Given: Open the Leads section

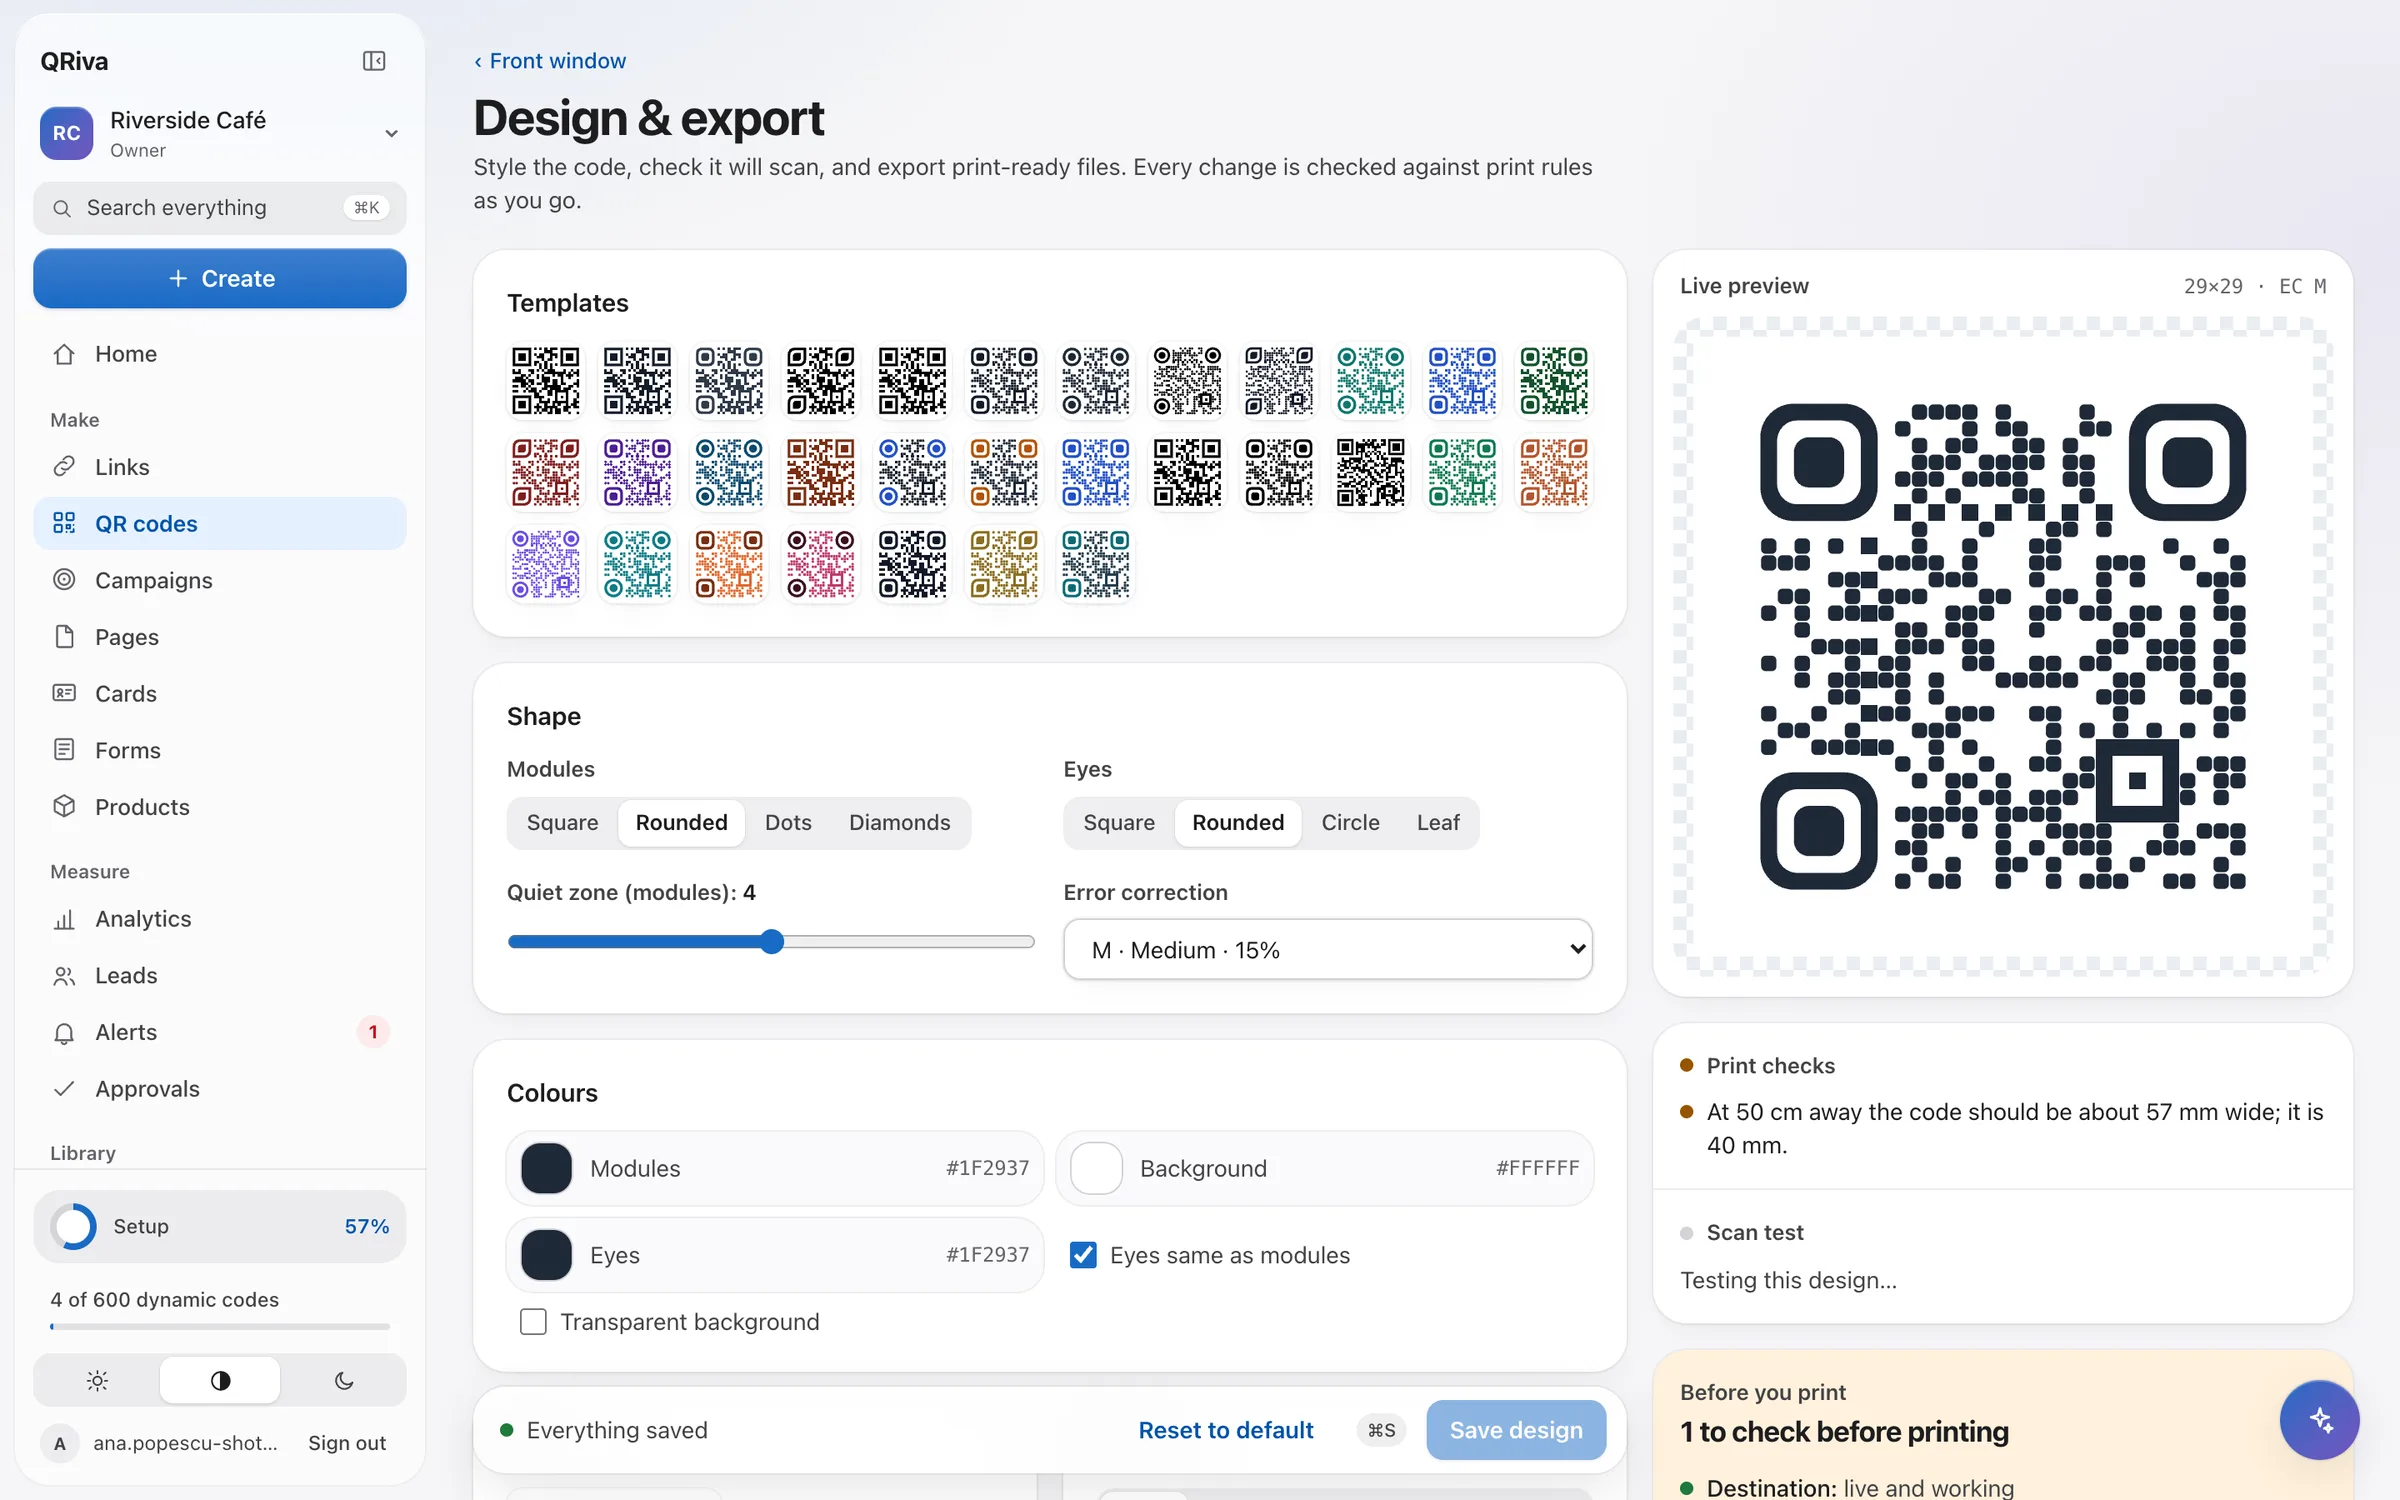Looking at the screenshot, I should point(220,976).
